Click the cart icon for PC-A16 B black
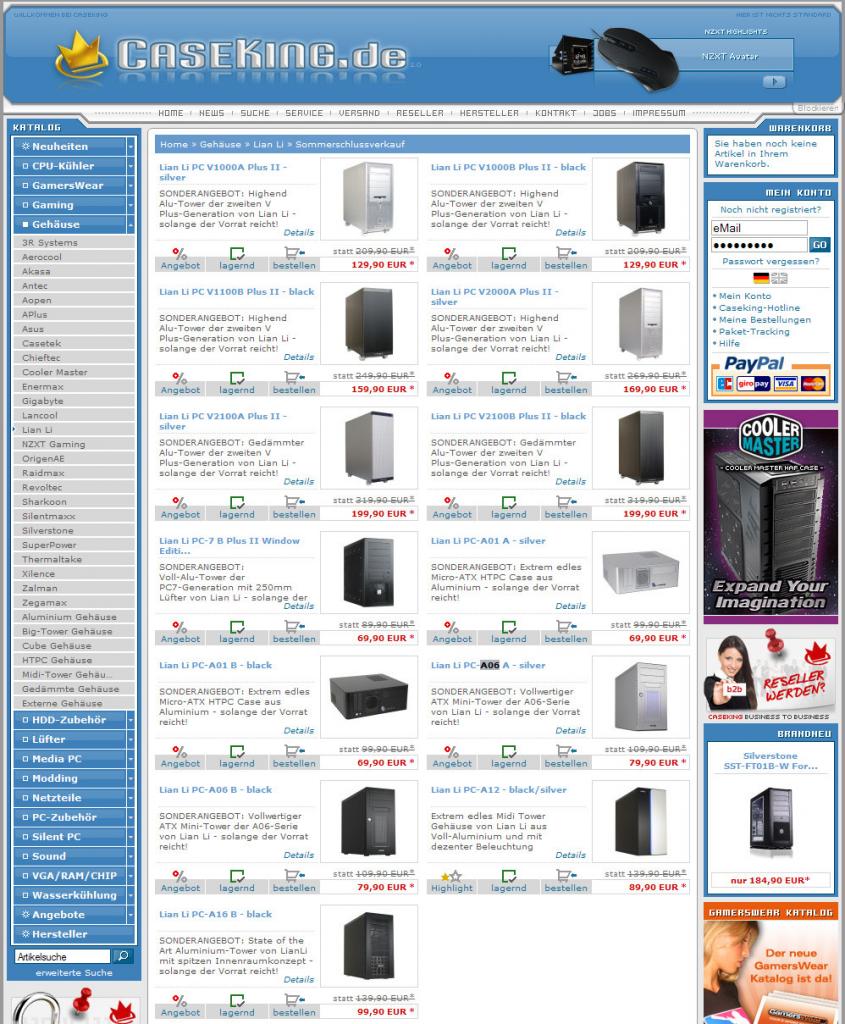This screenshot has width=845, height=1024. point(294,1000)
